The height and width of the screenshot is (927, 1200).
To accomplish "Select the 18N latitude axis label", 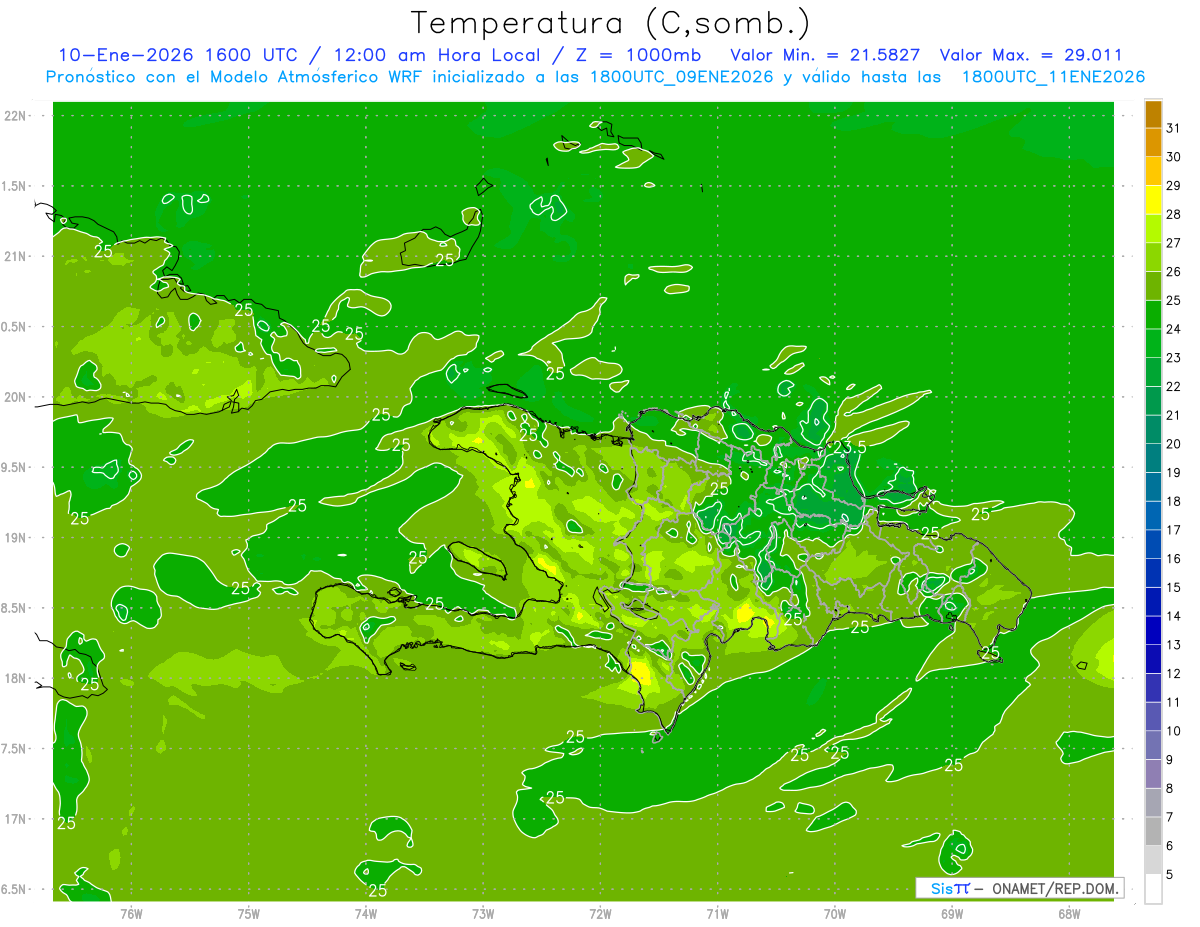I will coord(17,679).
